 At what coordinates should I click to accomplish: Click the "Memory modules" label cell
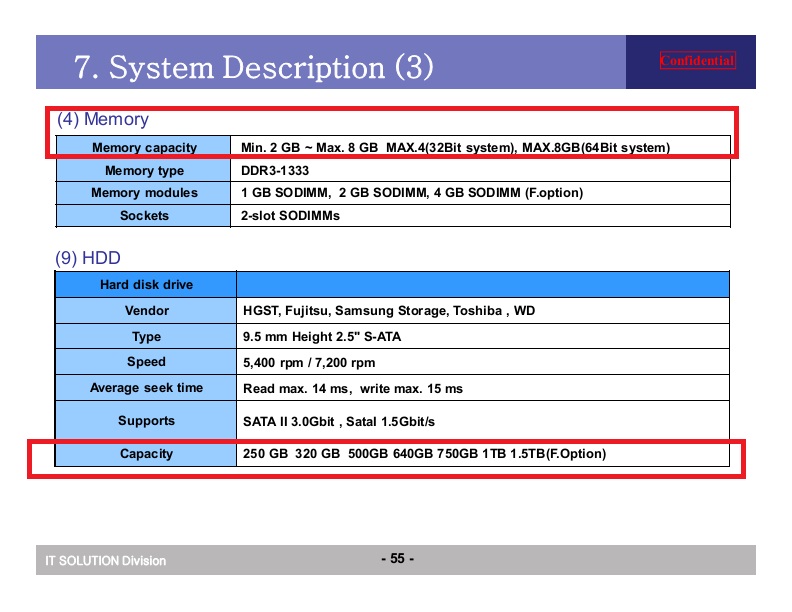[144, 193]
